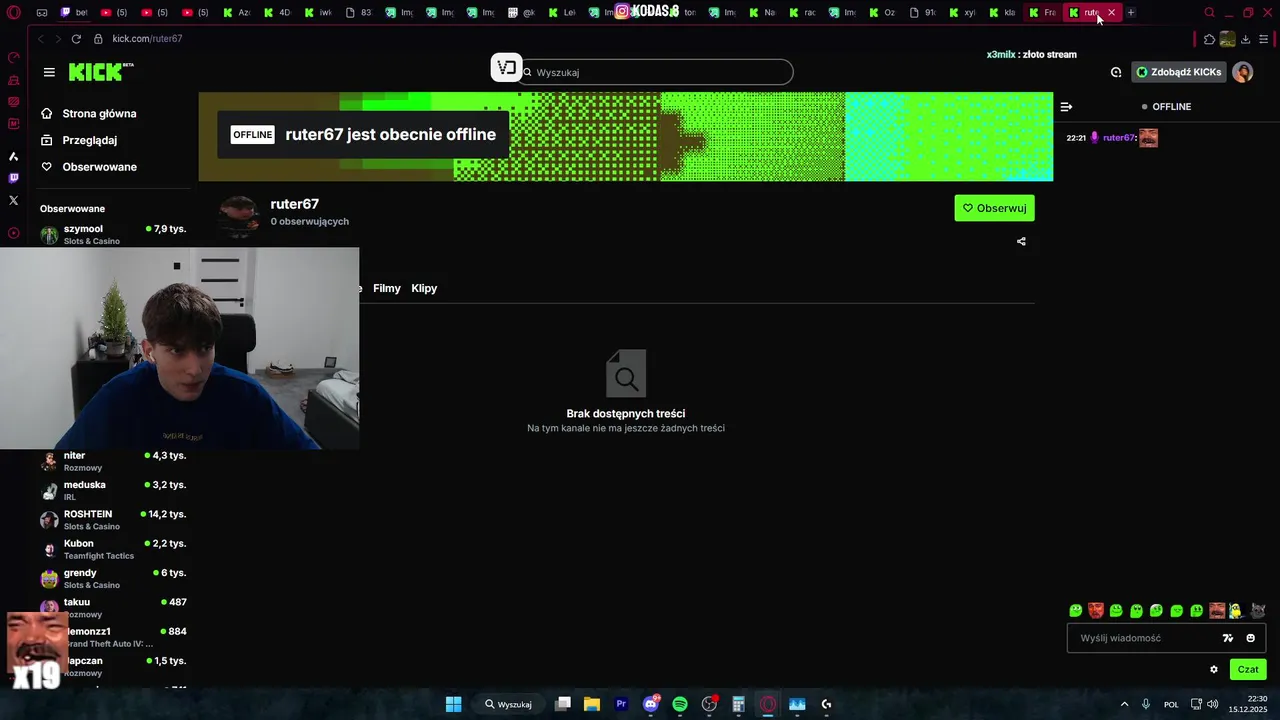Open Opera easy setup menu icon

tap(1264, 39)
